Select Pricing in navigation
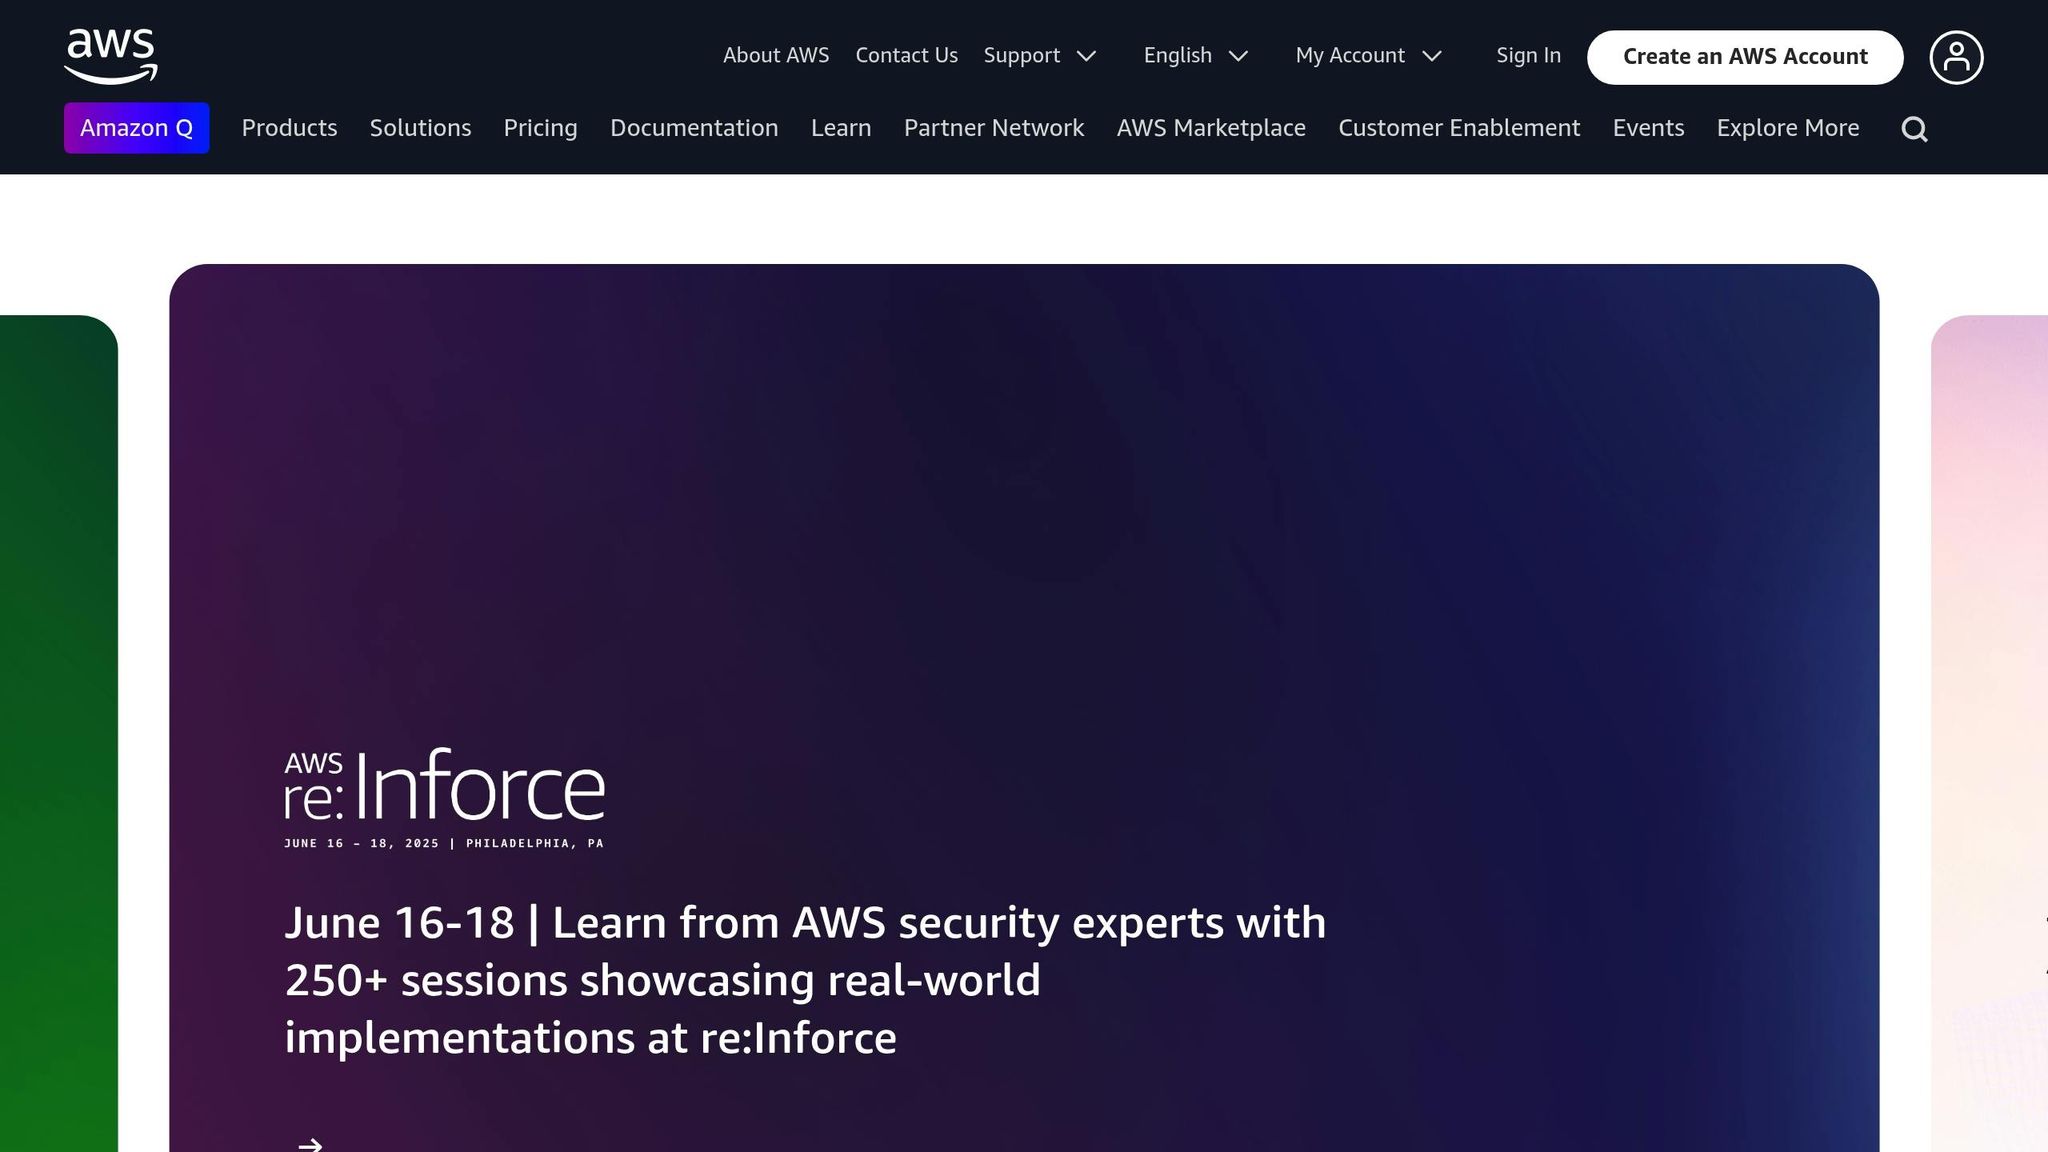This screenshot has height=1152, width=2048. 540,128
